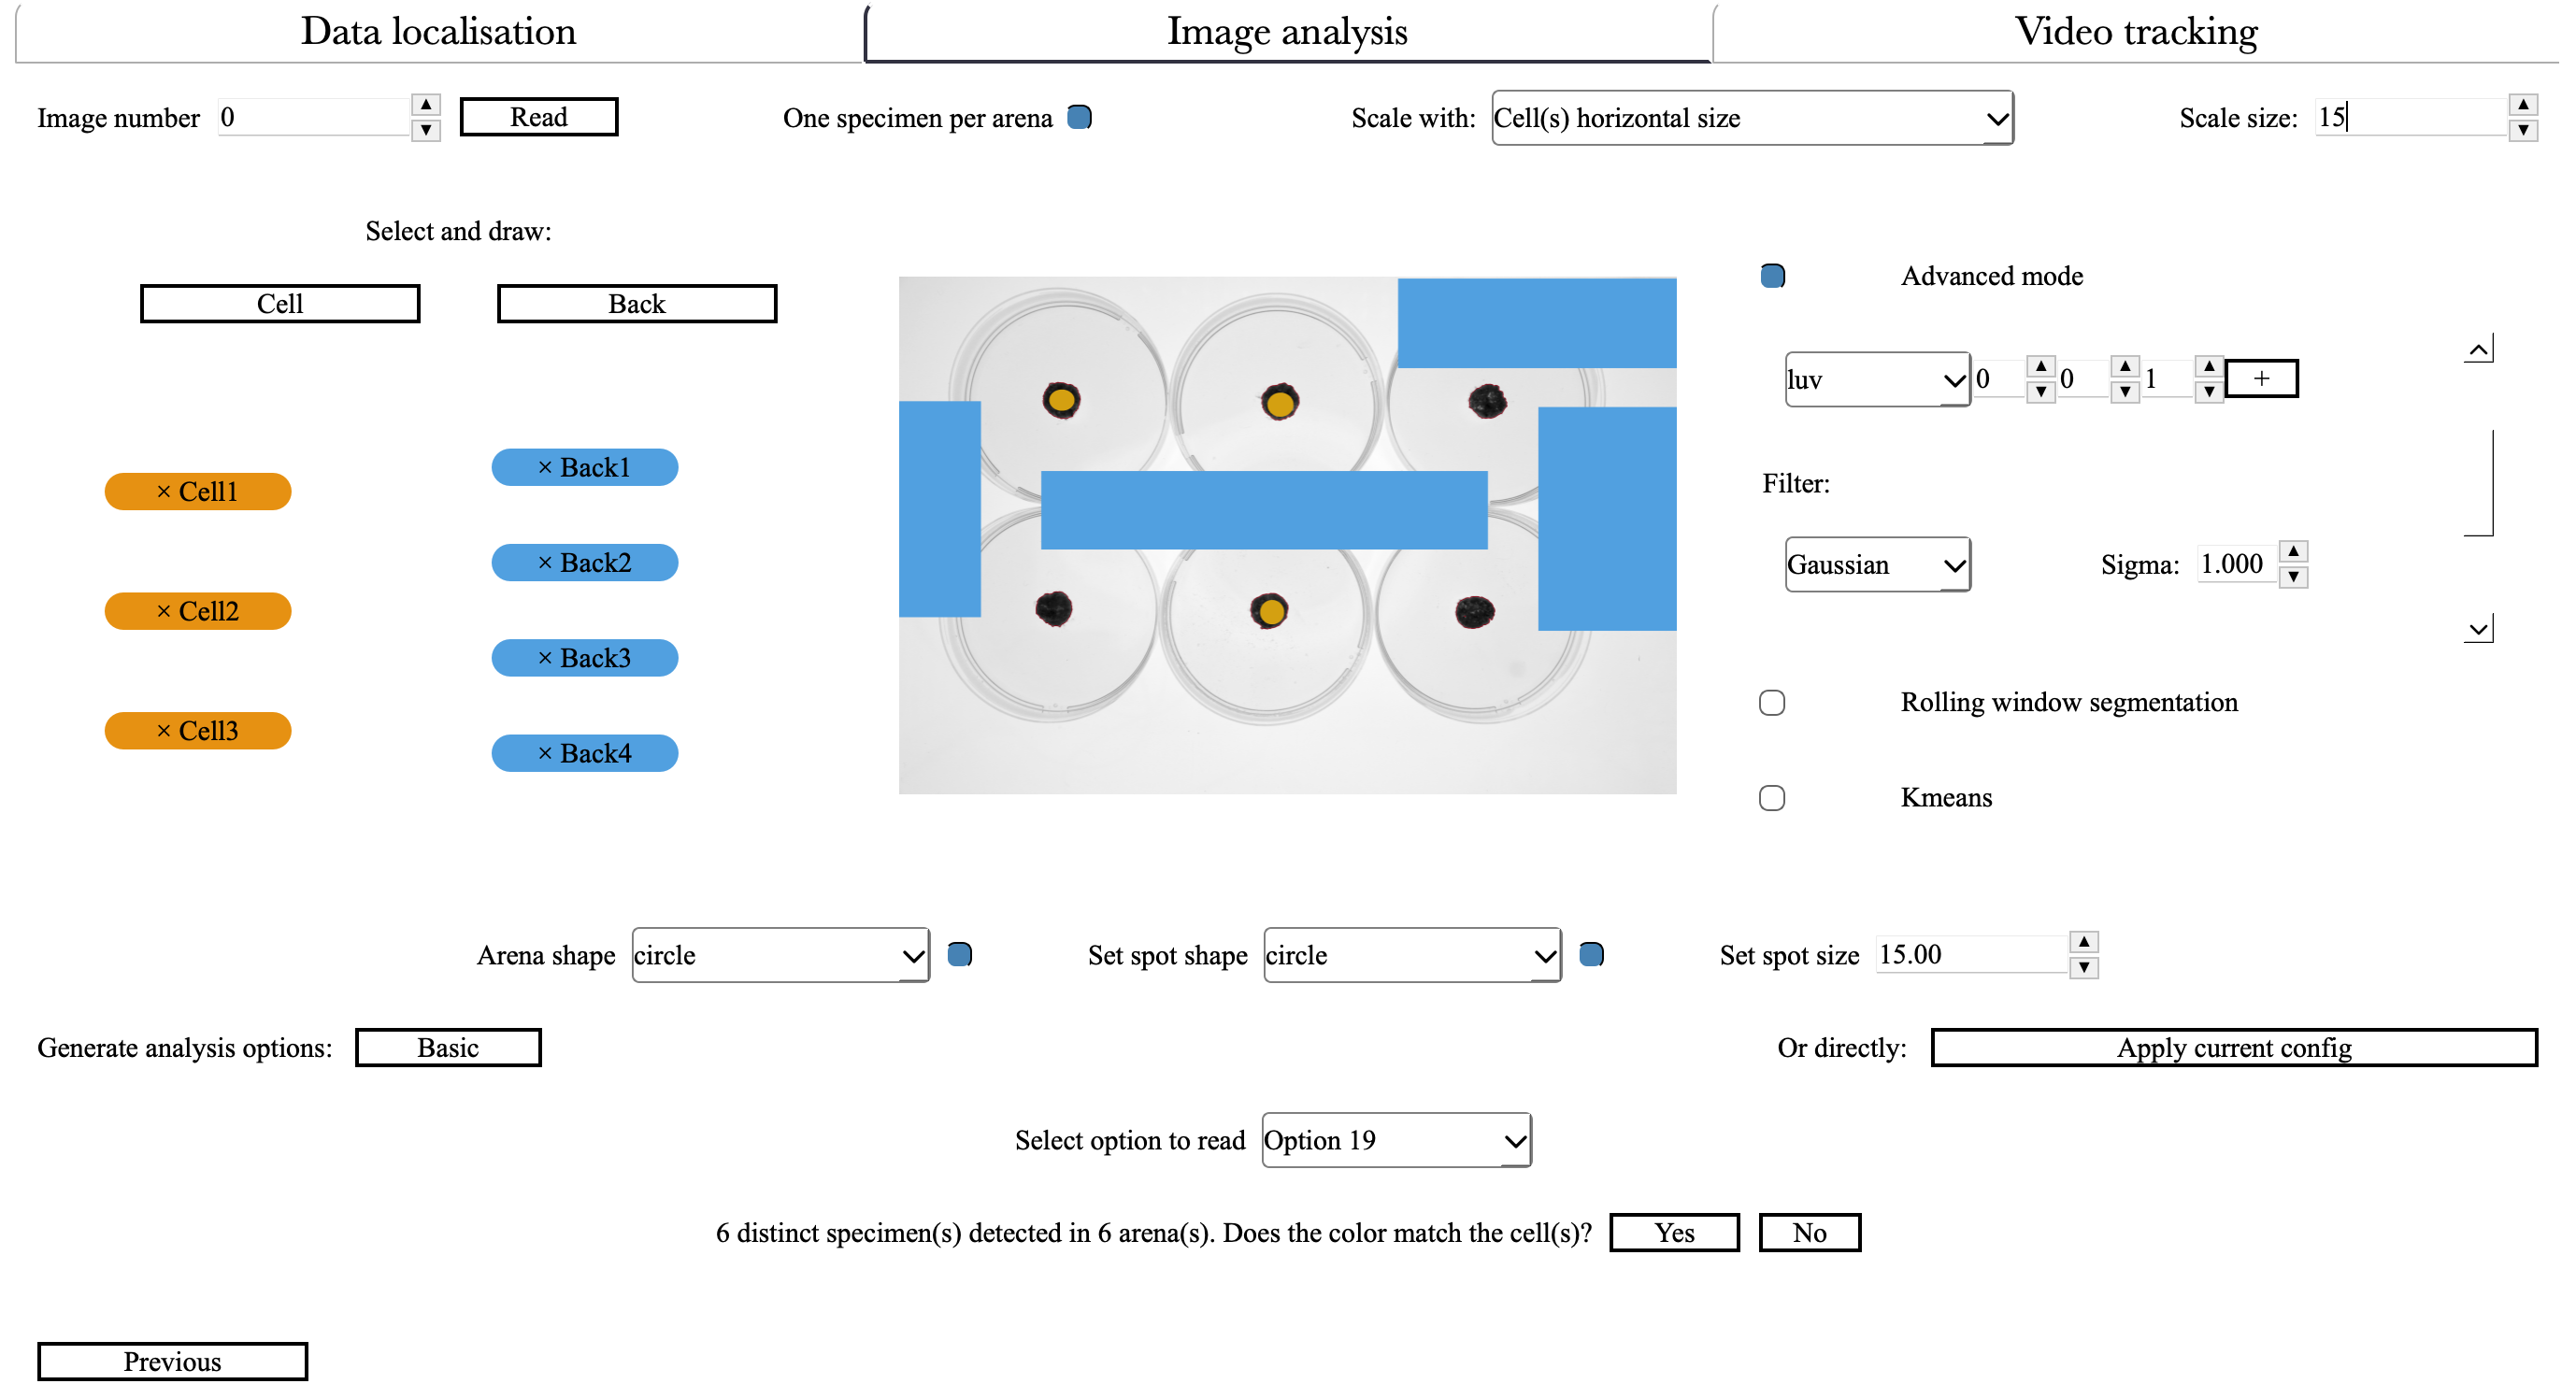The width and height of the screenshot is (2576, 1398).
Task: Go back using the Previous button
Action: click(x=171, y=1361)
